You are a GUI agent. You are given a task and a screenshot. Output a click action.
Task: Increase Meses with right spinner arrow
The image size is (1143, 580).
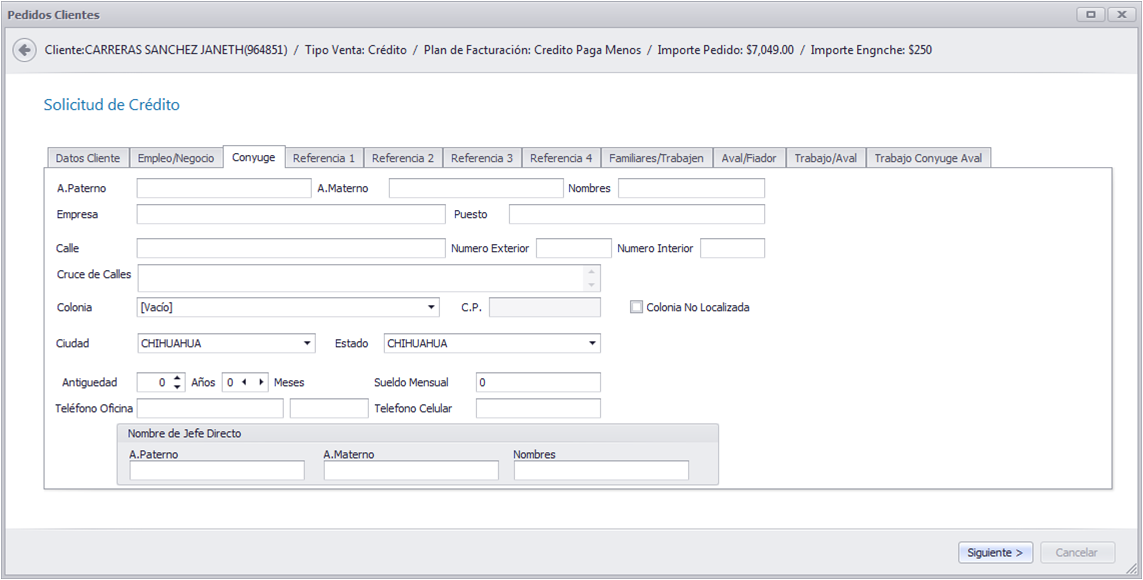[x=261, y=382]
